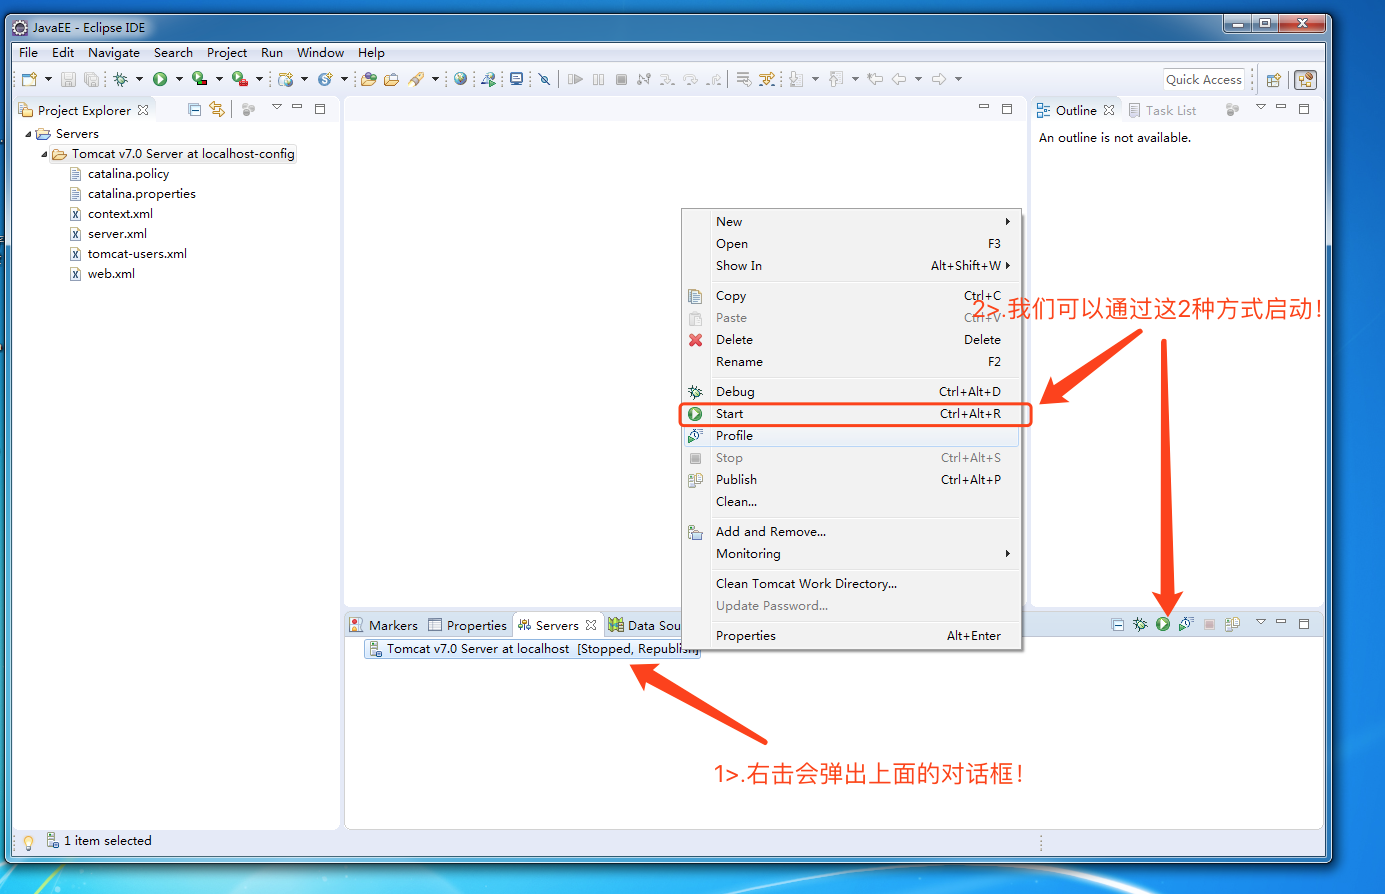Click the Save icon in main toolbar

pyautogui.click(x=68, y=79)
